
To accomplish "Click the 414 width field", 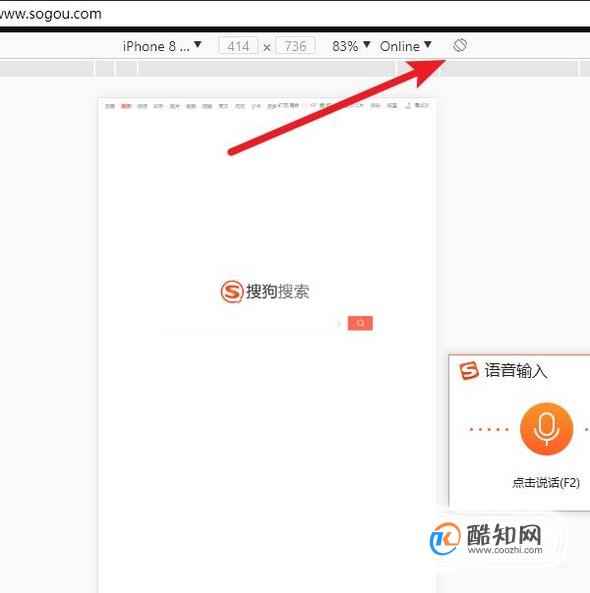I will [238, 46].
